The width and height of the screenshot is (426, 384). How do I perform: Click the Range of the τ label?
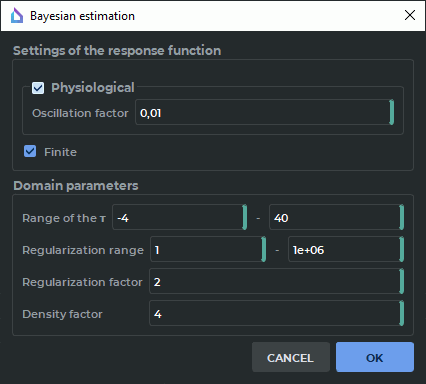click(64, 218)
